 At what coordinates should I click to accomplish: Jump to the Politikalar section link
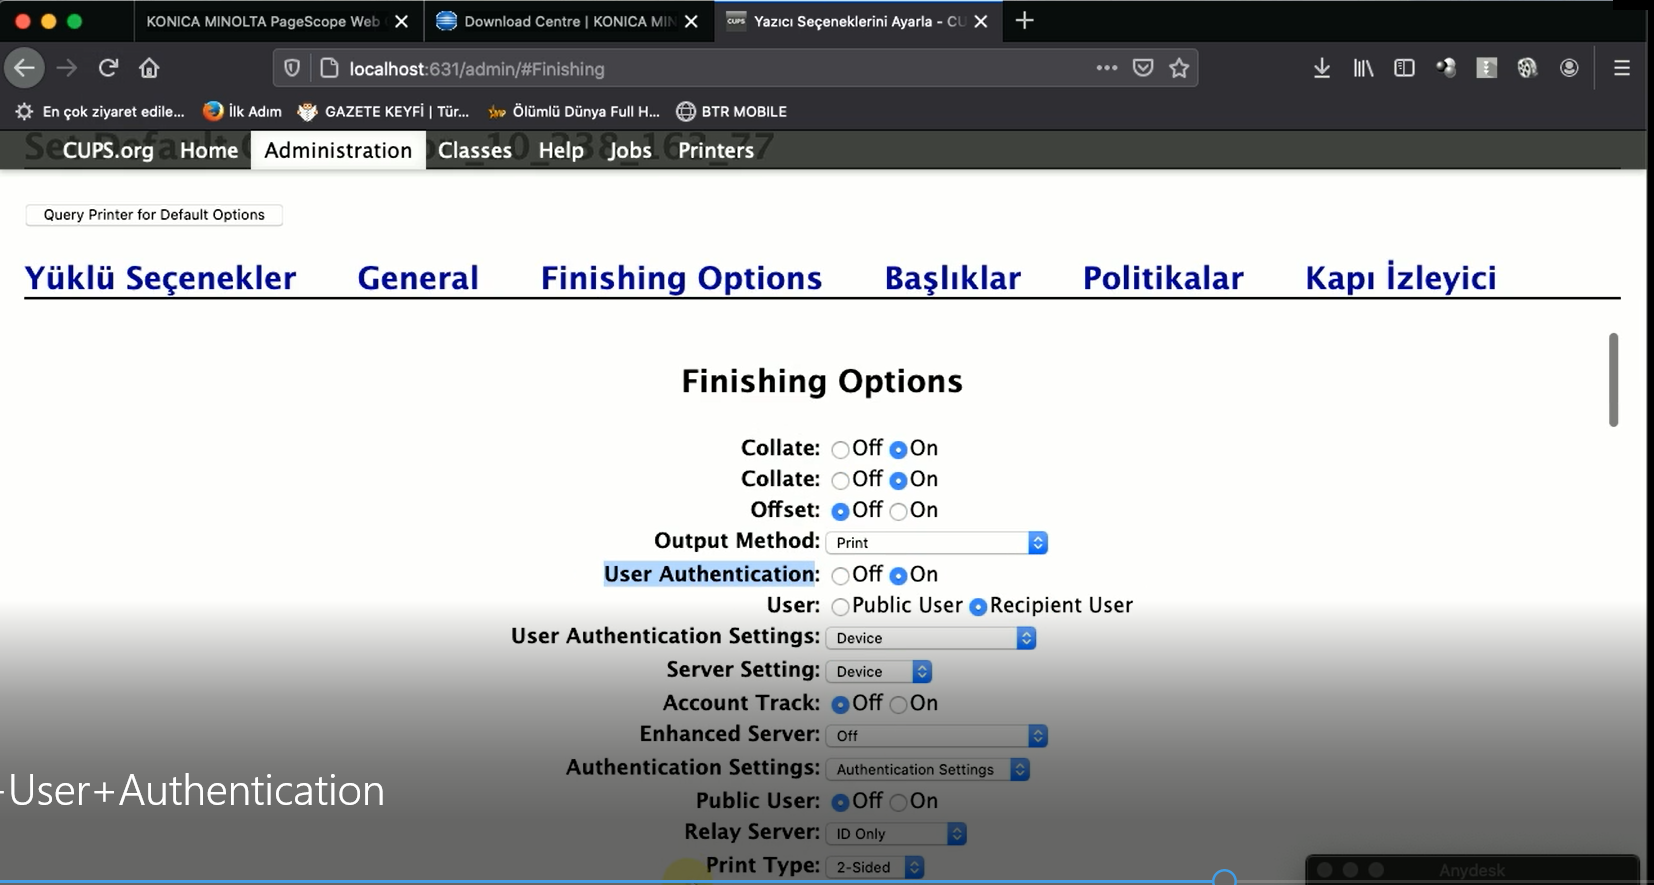[x=1162, y=278]
